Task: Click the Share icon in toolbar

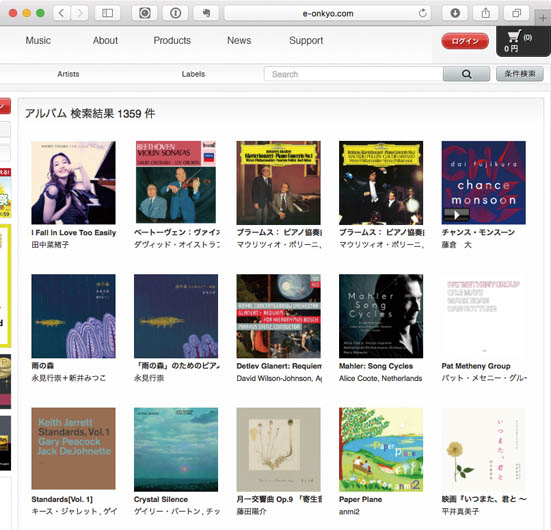Action: coord(486,13)
